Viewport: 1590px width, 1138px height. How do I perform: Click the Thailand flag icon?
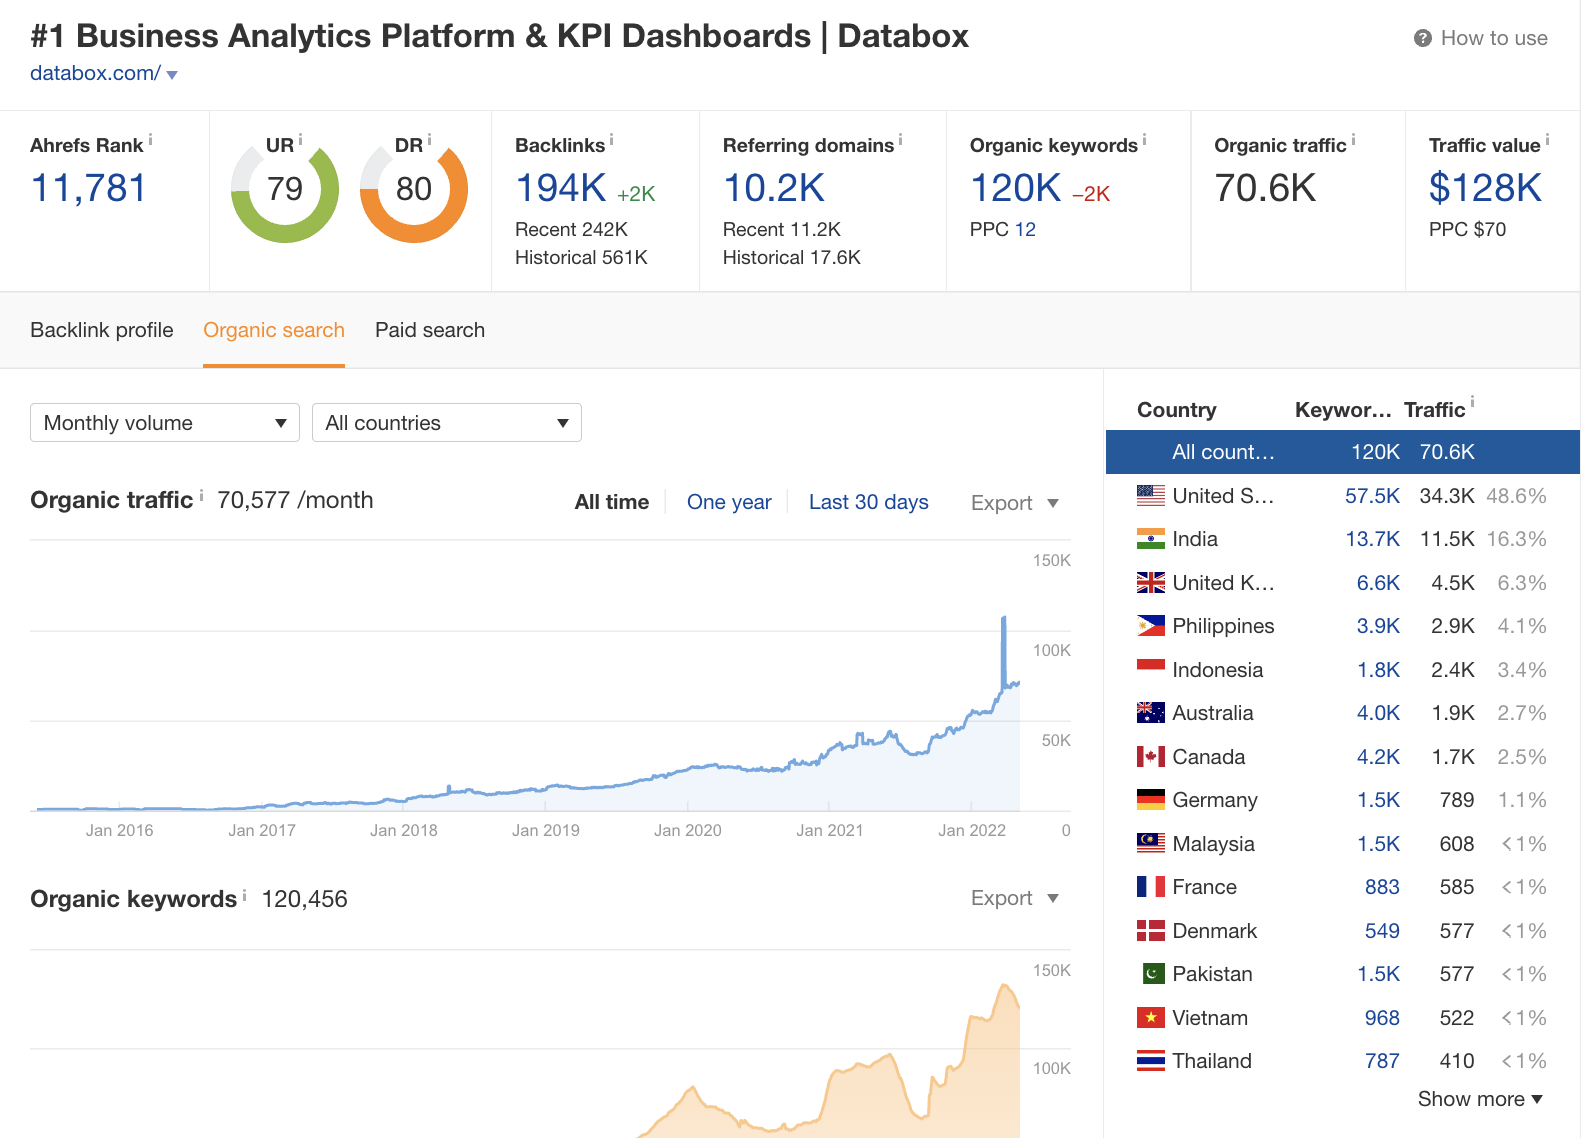click(1151, 1061)
